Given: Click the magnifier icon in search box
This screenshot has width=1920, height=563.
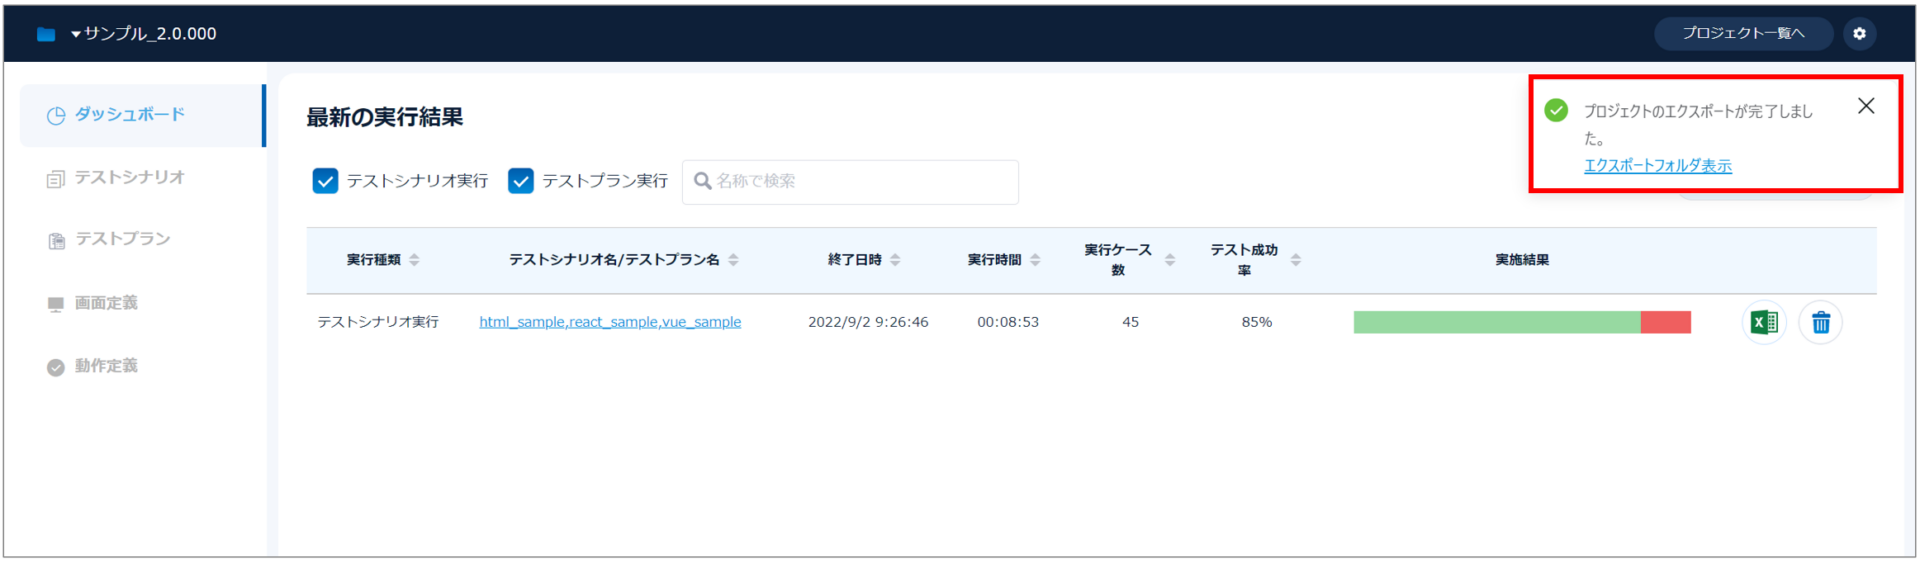Looking at the screenshot, I should click(702, 181).
